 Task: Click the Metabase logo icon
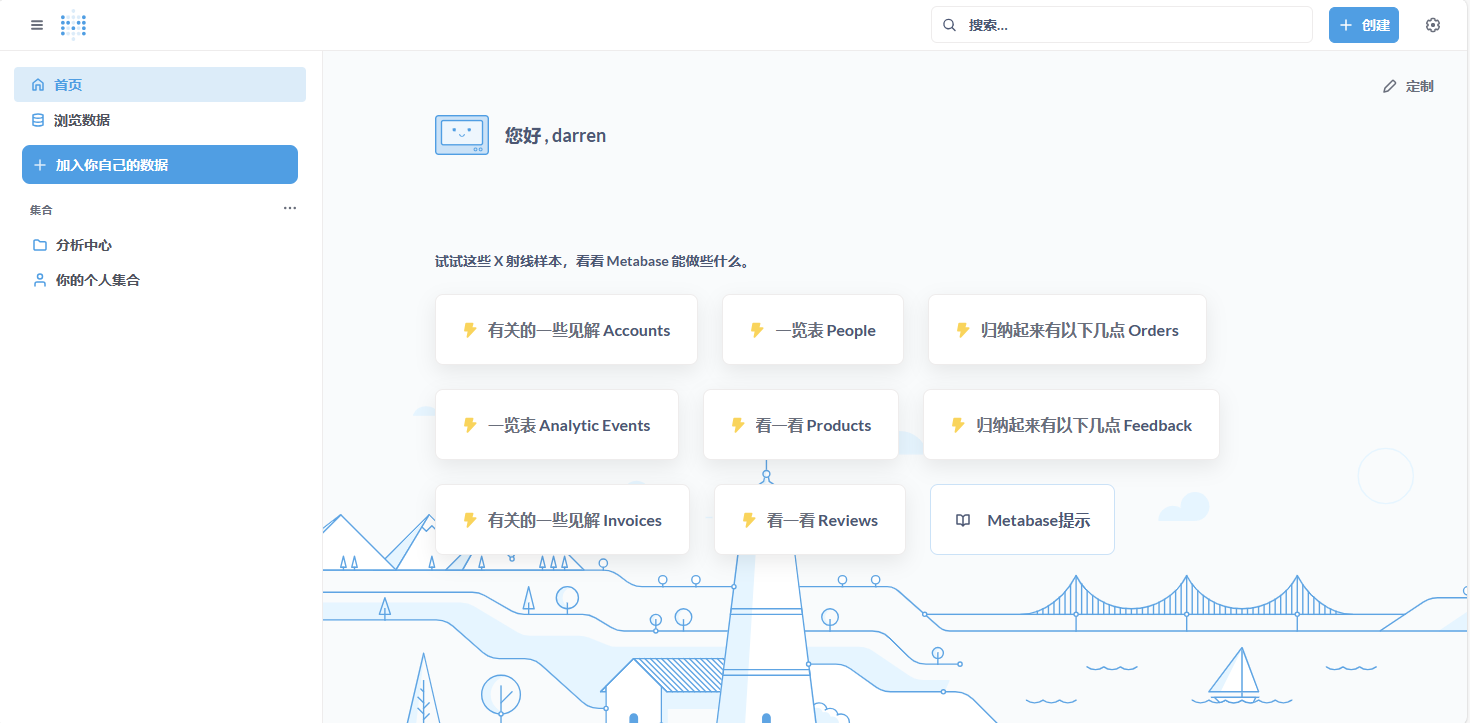coord(73,25)
